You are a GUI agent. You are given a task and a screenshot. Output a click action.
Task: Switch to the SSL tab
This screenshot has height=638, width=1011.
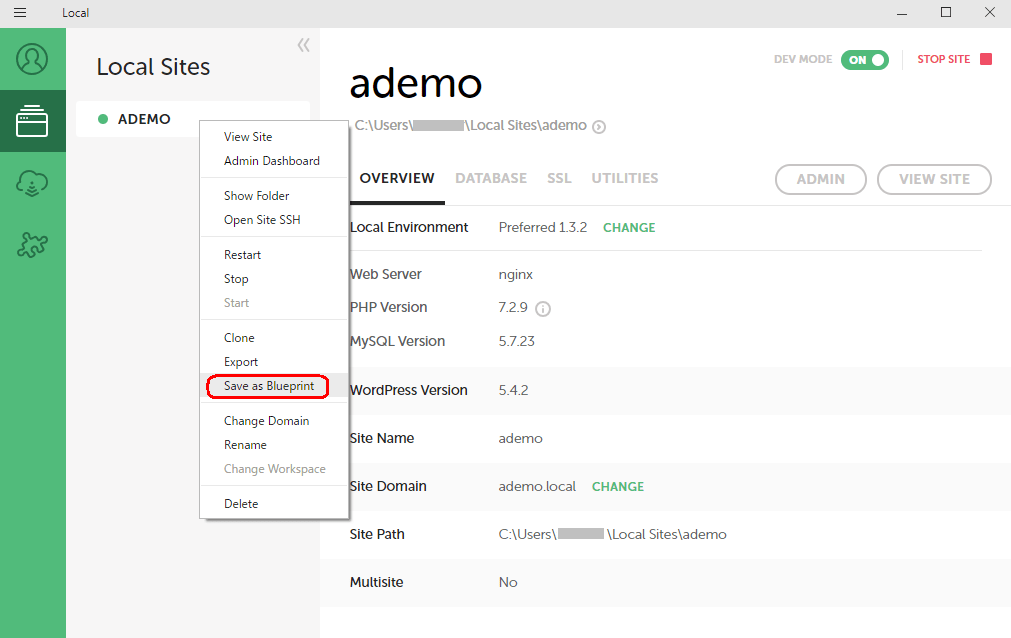tap(559, 178)
